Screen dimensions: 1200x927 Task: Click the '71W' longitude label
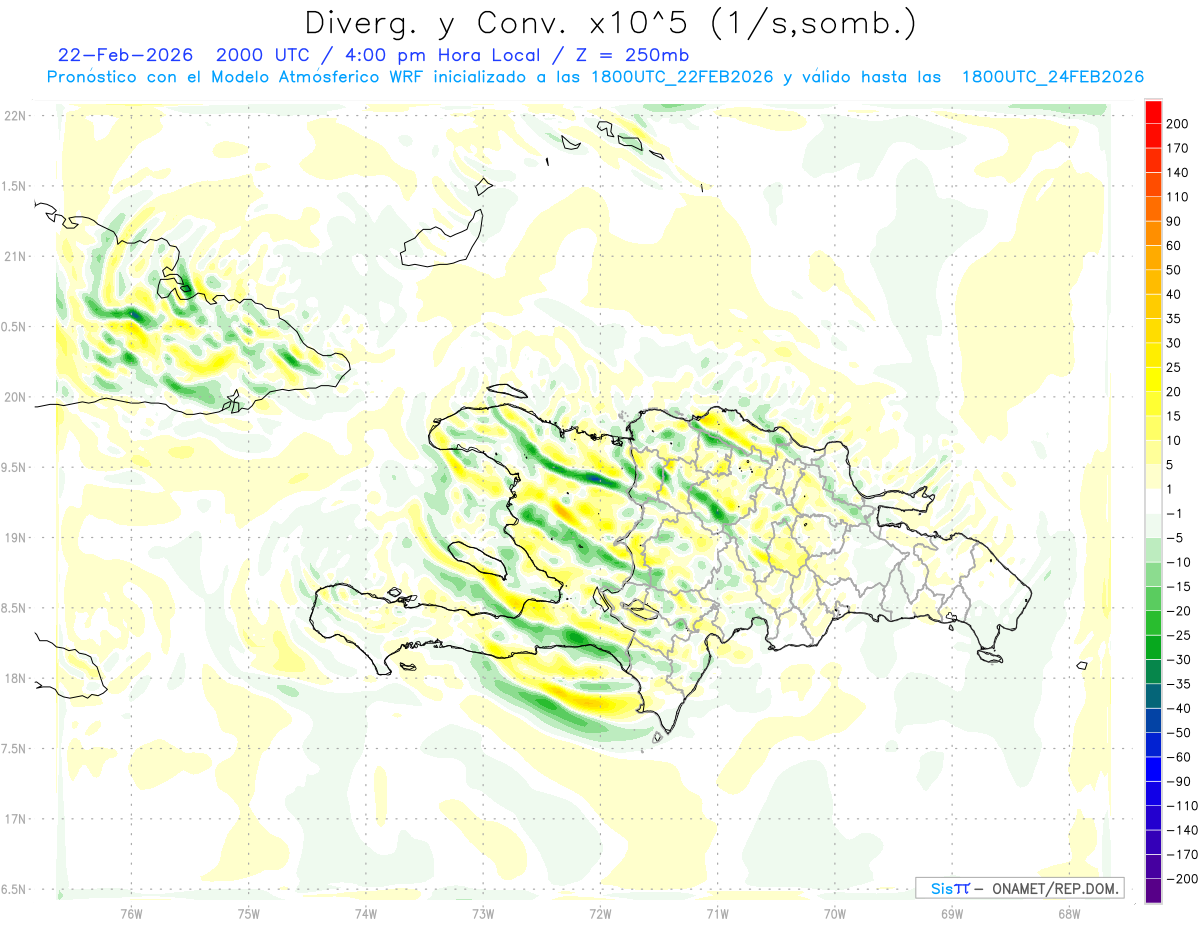tap(717, 913)
